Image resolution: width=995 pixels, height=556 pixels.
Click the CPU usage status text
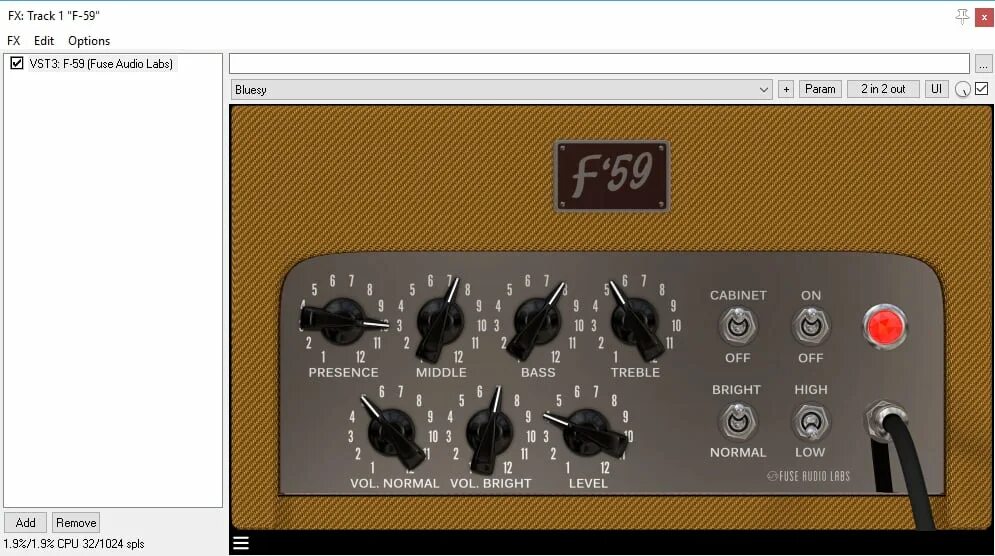click(x=74, y=544)
